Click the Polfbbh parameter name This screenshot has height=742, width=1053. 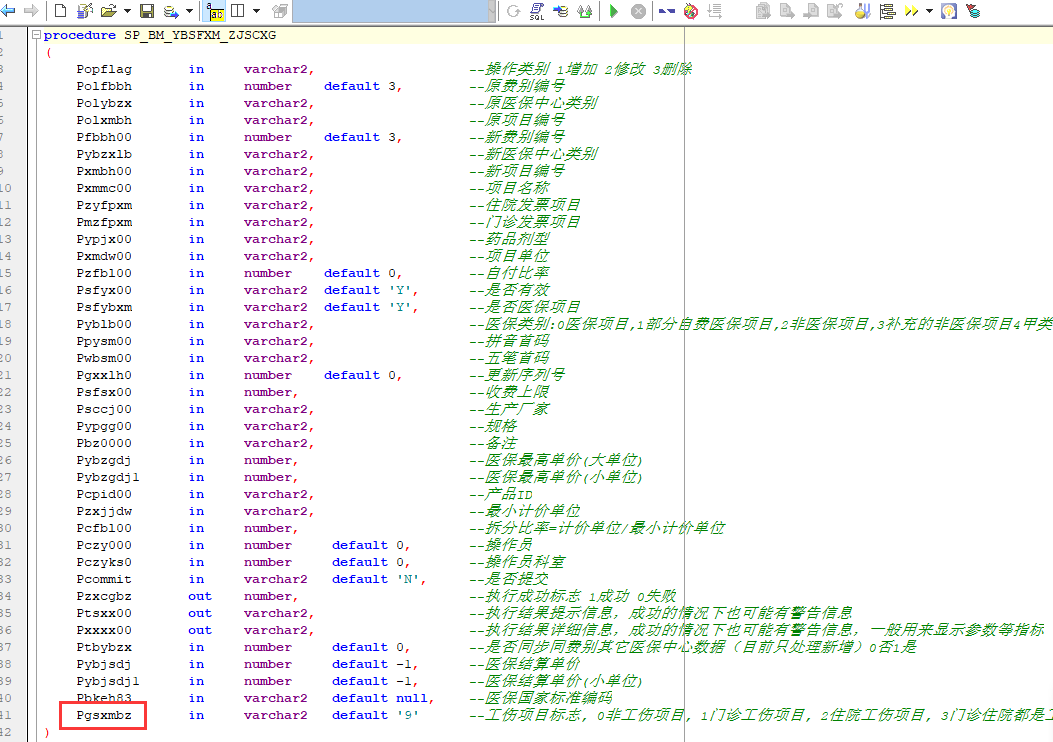click(104, 86)
